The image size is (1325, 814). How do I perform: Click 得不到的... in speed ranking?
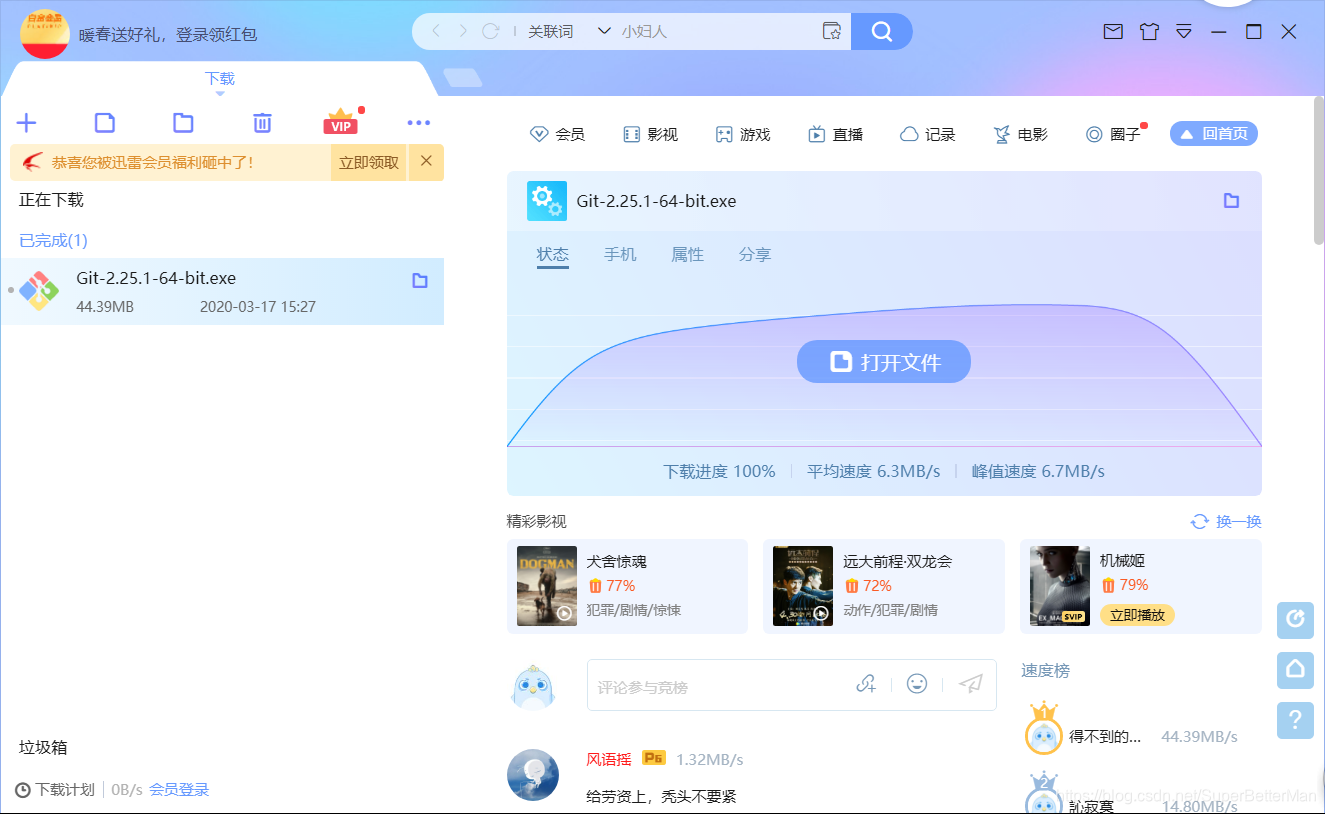[1105, 737]
